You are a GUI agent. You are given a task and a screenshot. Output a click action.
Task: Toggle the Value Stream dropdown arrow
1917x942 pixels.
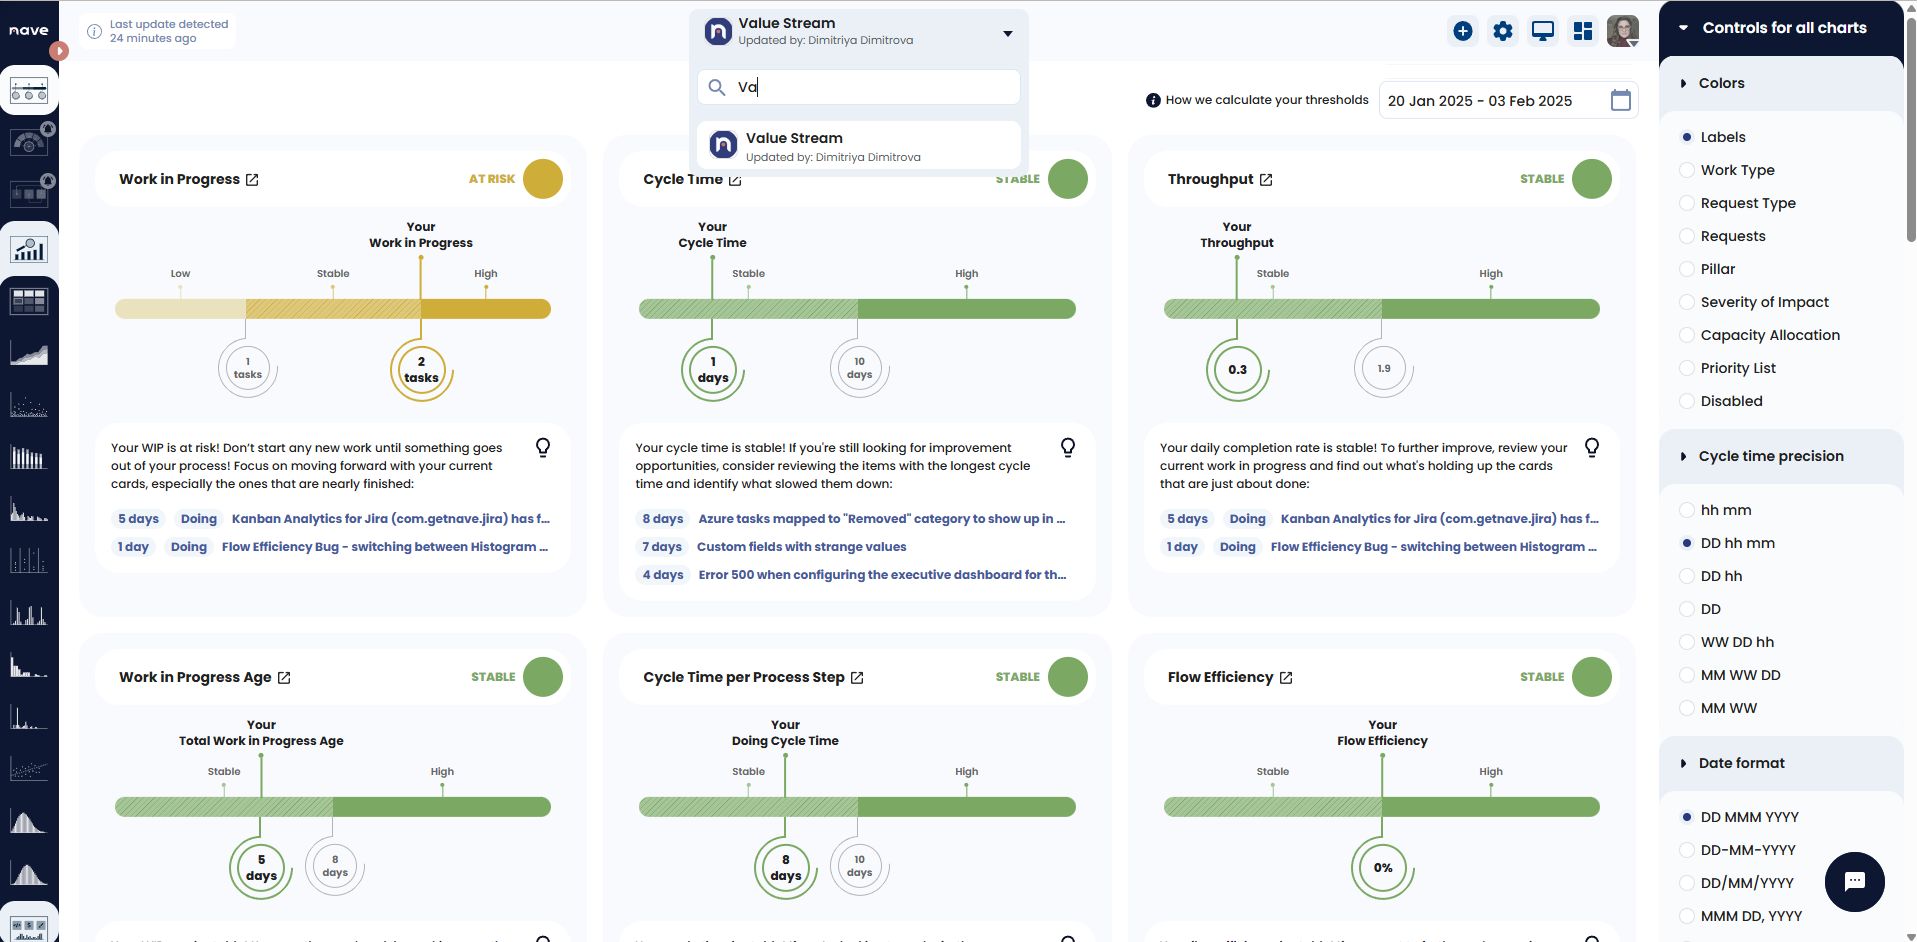click(x=1007, y=33)
